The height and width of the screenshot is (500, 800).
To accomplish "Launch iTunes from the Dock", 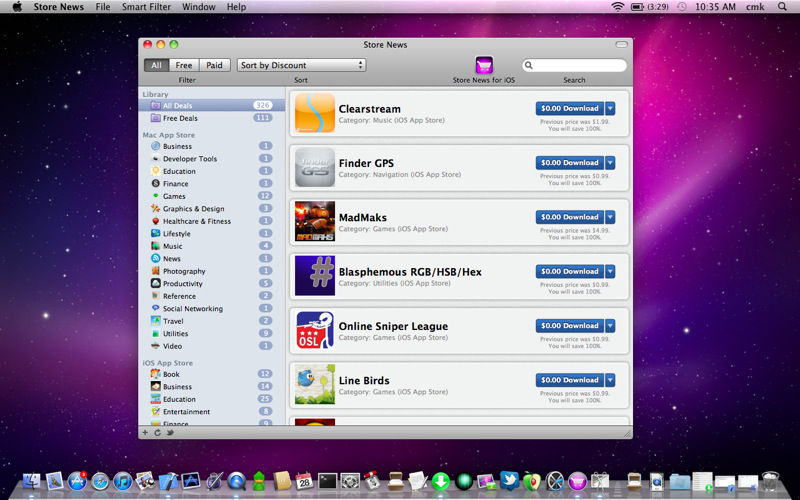I will point(122,481).
